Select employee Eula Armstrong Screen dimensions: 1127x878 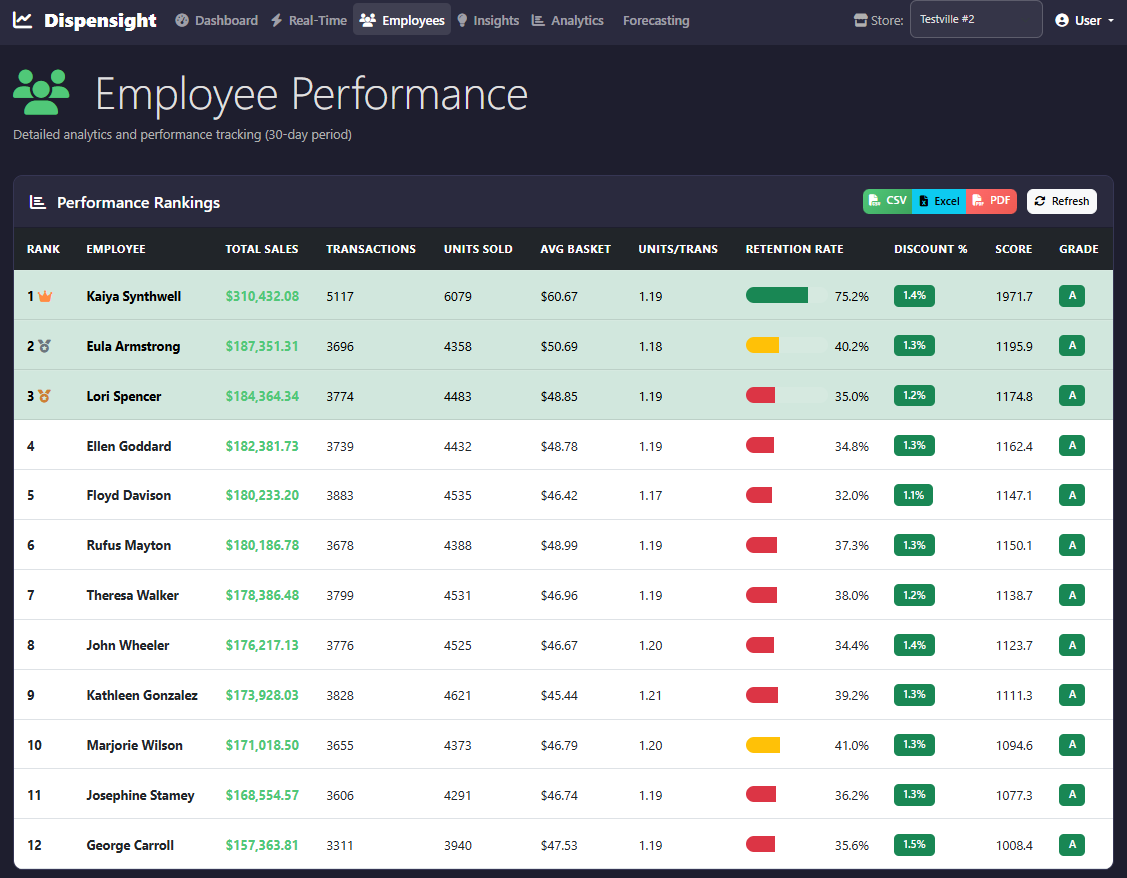point(133,346)
